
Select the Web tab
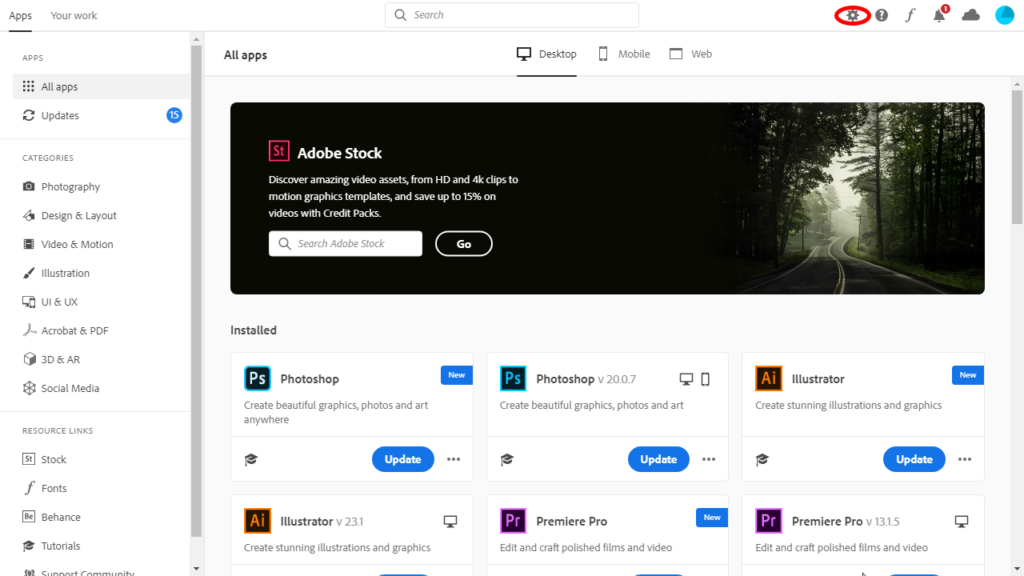click(691, 54)
